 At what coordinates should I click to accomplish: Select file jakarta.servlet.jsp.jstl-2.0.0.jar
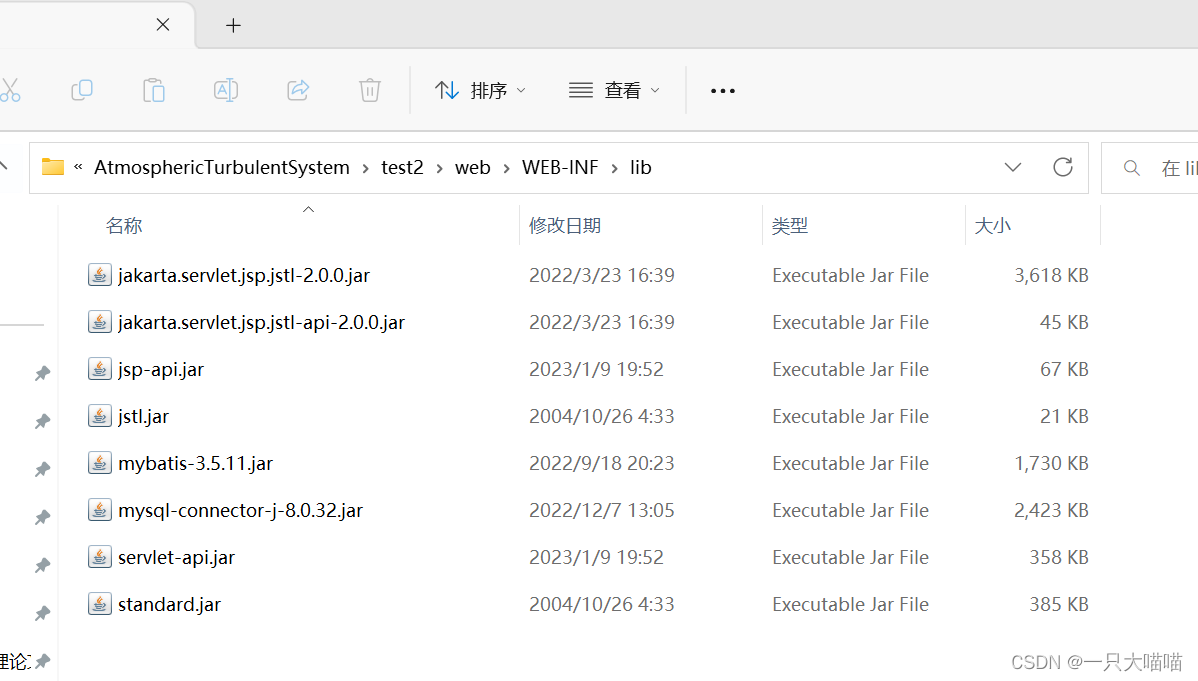pyautogui.click(x=244, y=275)
